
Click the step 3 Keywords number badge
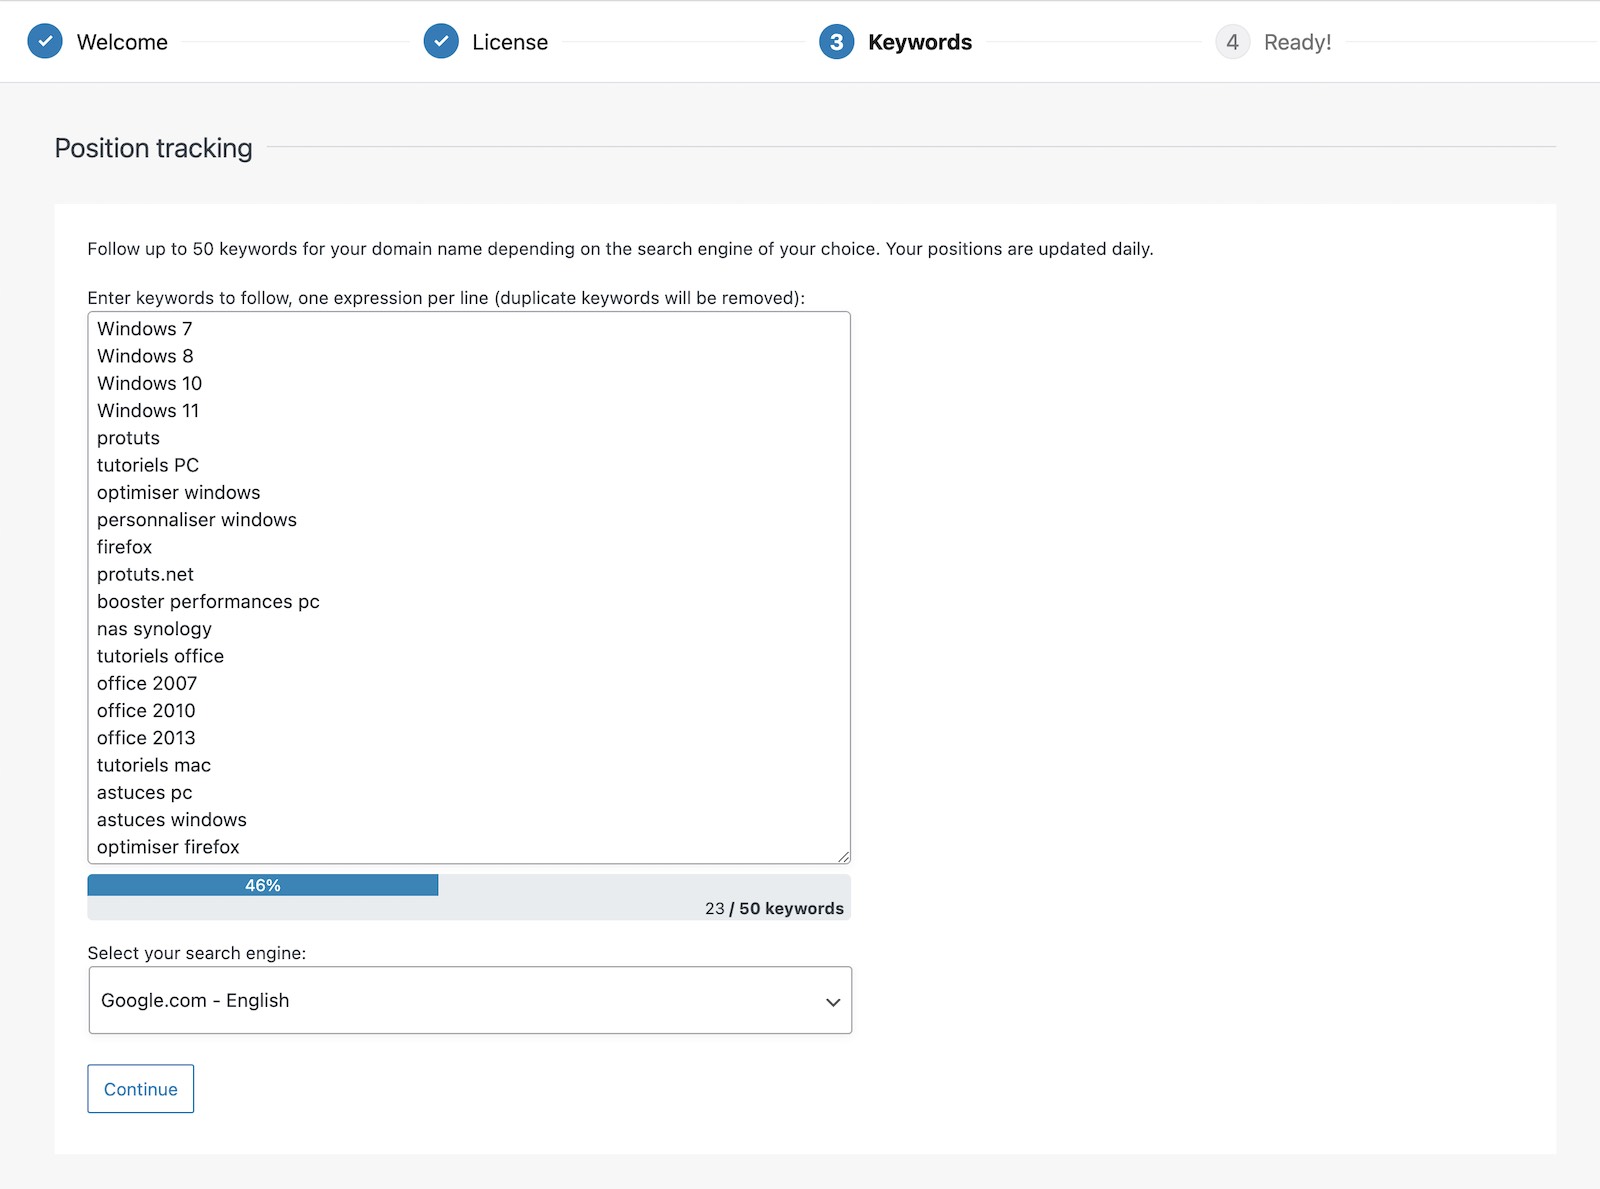click(x=837, y=42)
